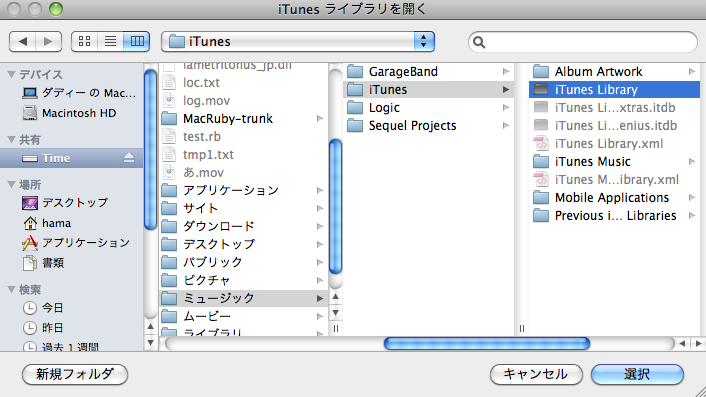Select iTunes Li...enius.itdb file
Image resolution: width=706 pixels, height=397 pixels.
614,126
